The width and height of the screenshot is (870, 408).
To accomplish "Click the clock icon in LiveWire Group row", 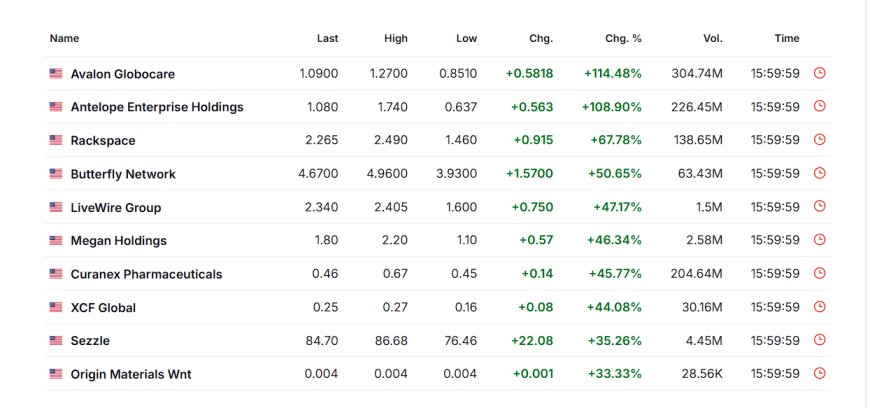I will (819, 206).
